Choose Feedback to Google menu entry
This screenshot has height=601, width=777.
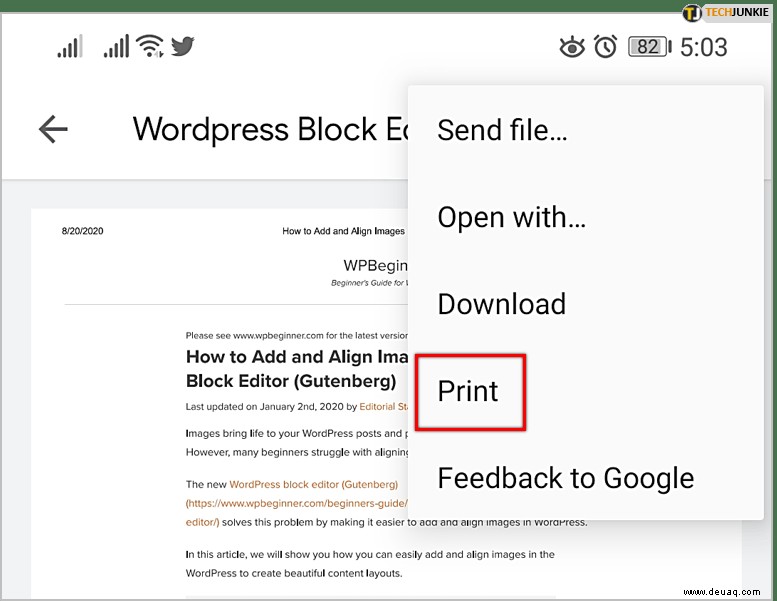tap(585, 478)
